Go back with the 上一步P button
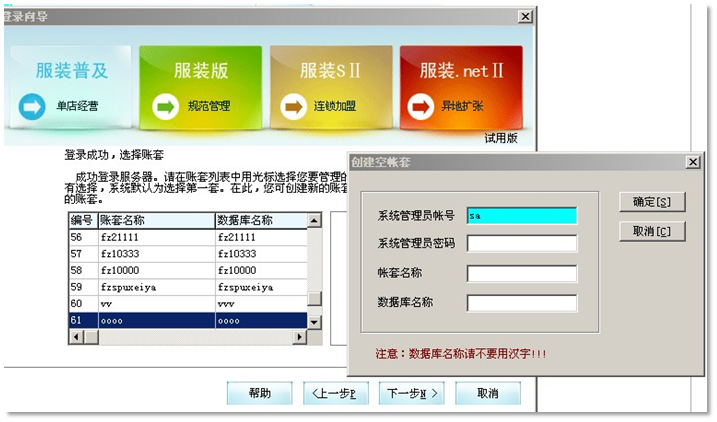The height and width of the screenshot is (422, 717). (336, 393)
